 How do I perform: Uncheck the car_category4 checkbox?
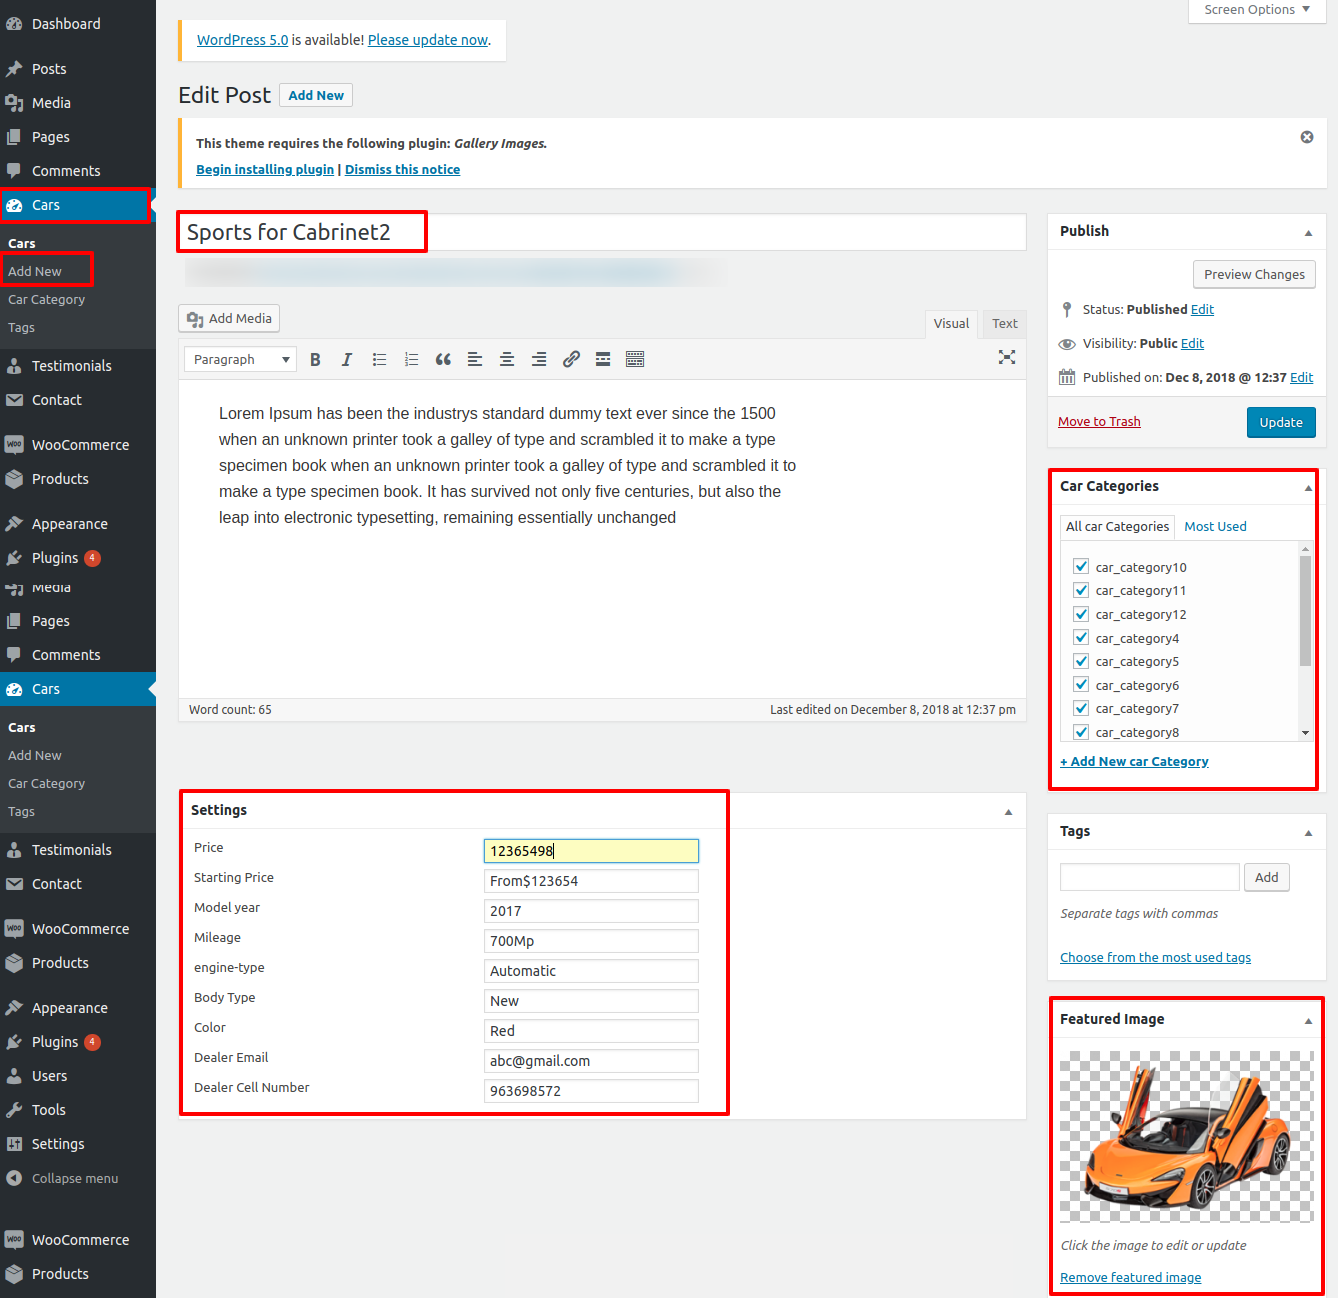point(1081,638)
